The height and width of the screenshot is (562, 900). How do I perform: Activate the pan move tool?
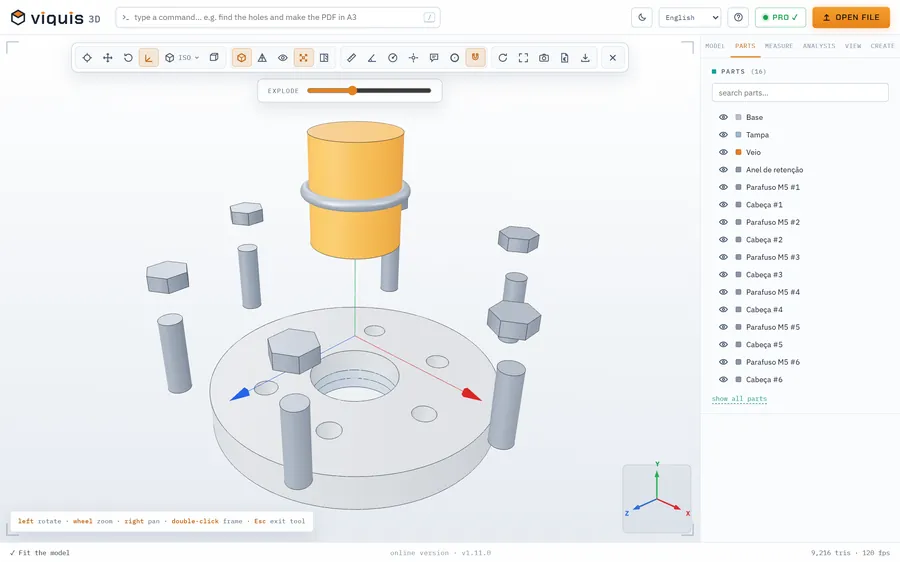tap(107, 57)
